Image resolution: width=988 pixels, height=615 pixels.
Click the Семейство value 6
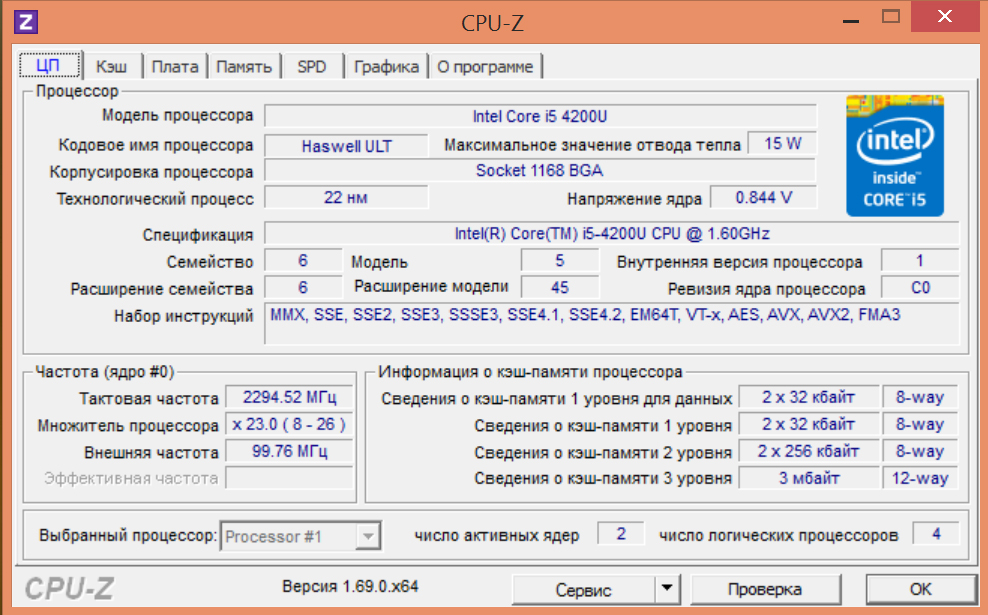click(303, 260)
